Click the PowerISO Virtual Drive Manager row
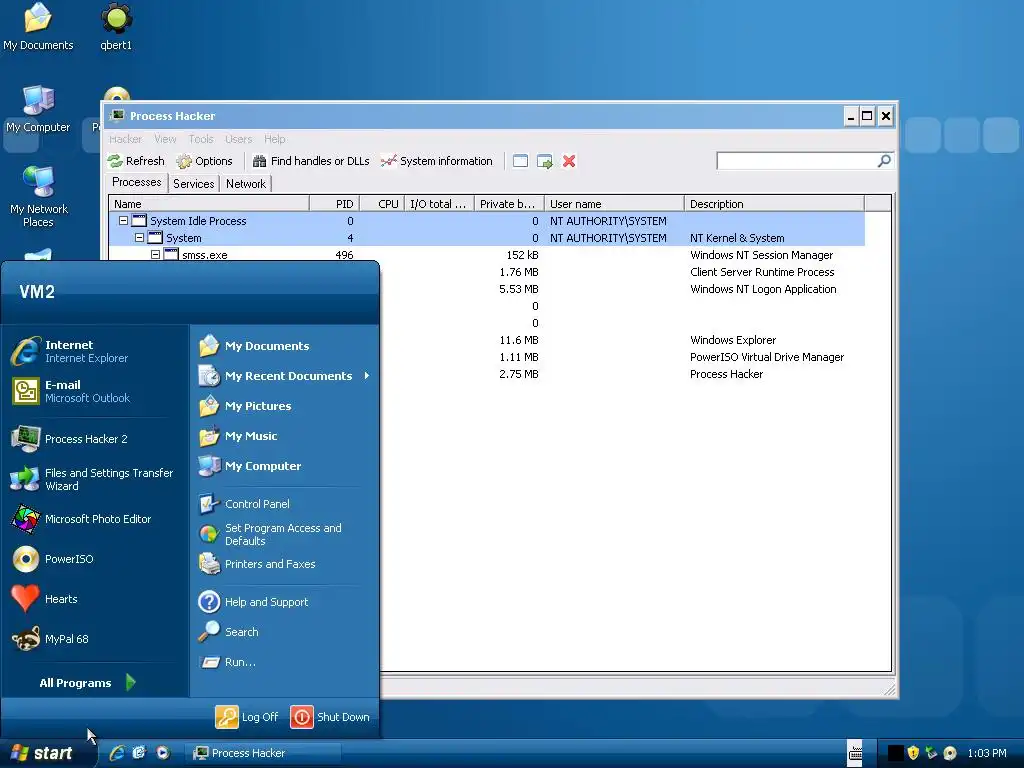The width and height of the screenshot is (1024, 768). pos(767,357)
